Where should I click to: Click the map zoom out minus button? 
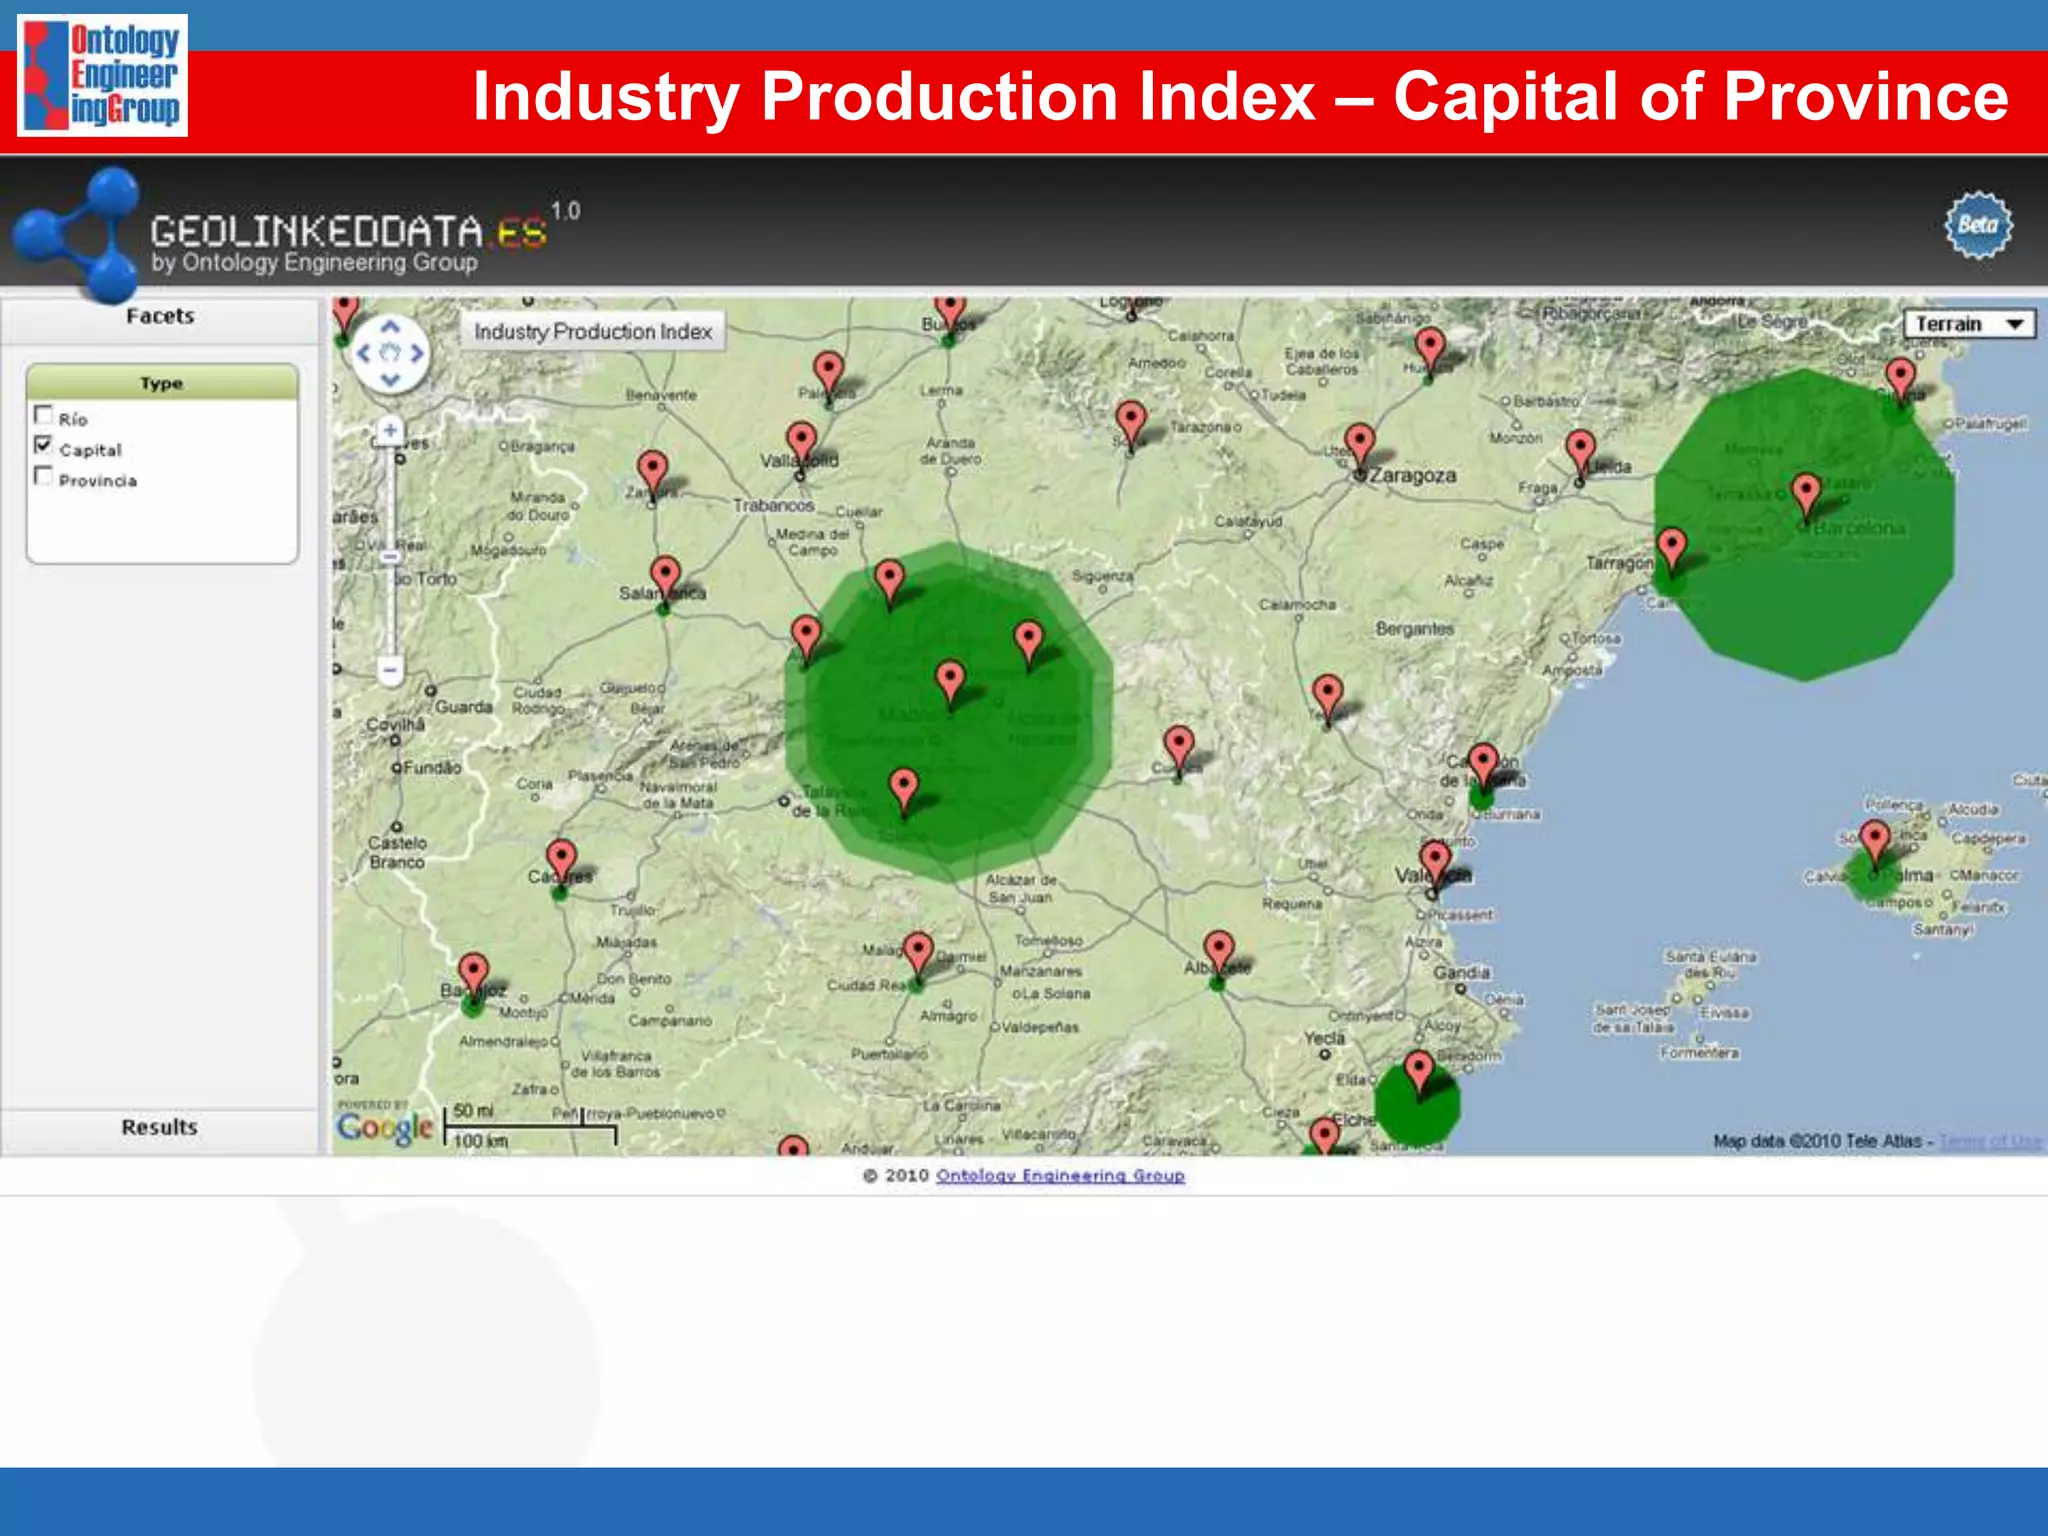pyautogui.click(x=390, y=669)
